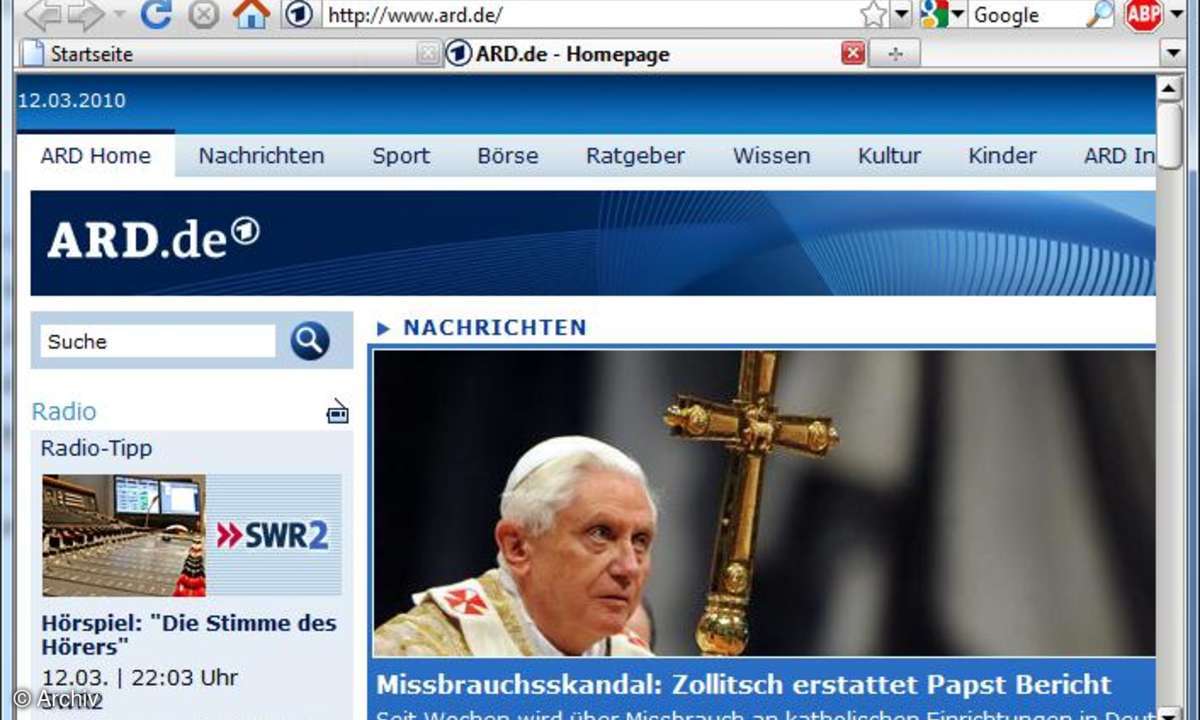This screenshot has width=1200, height=720.
Task: Go to the Börse section
Action: pos(508,156)
